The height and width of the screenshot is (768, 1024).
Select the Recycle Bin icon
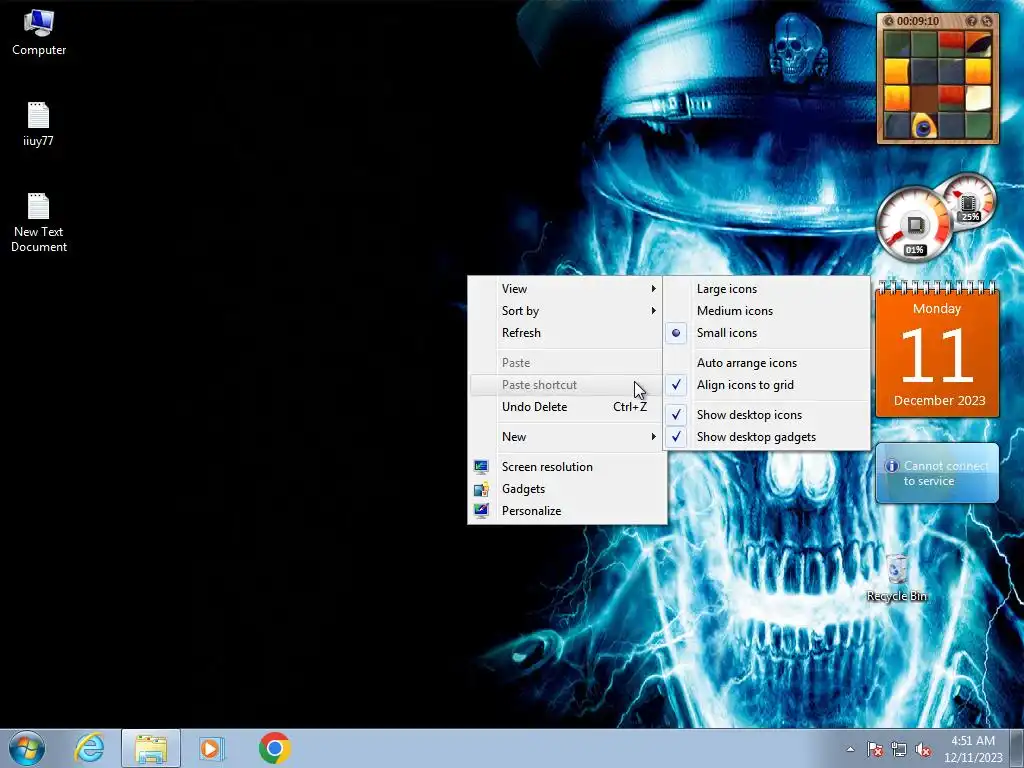pos(897,578)
